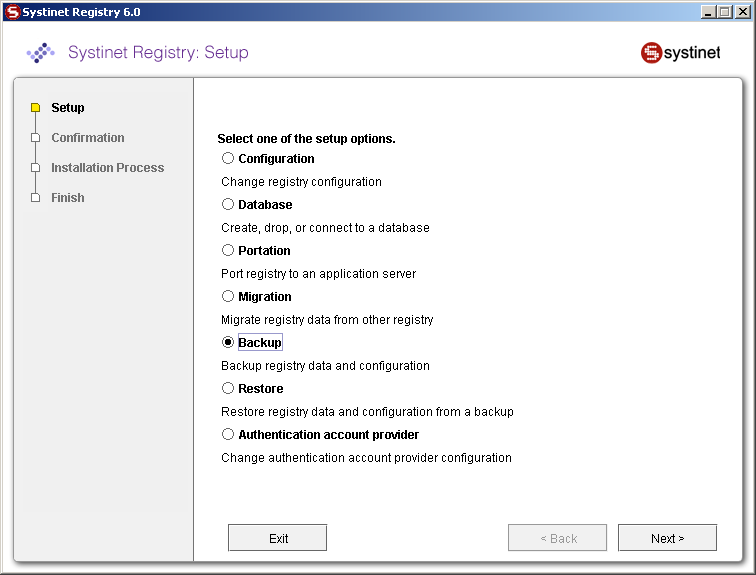Click the Next > button
Screen dimensions: 756x575
click(x=667, y=538)
